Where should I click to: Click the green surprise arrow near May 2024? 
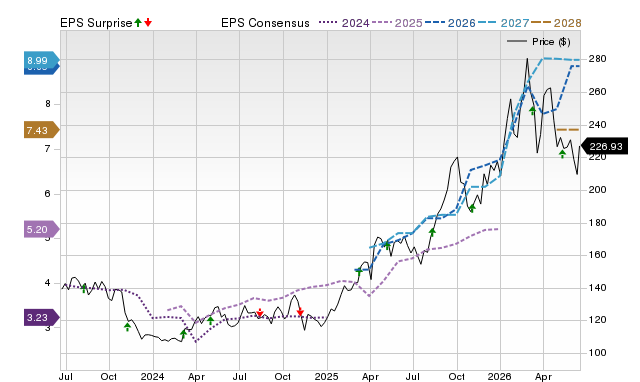click(210, 320)
